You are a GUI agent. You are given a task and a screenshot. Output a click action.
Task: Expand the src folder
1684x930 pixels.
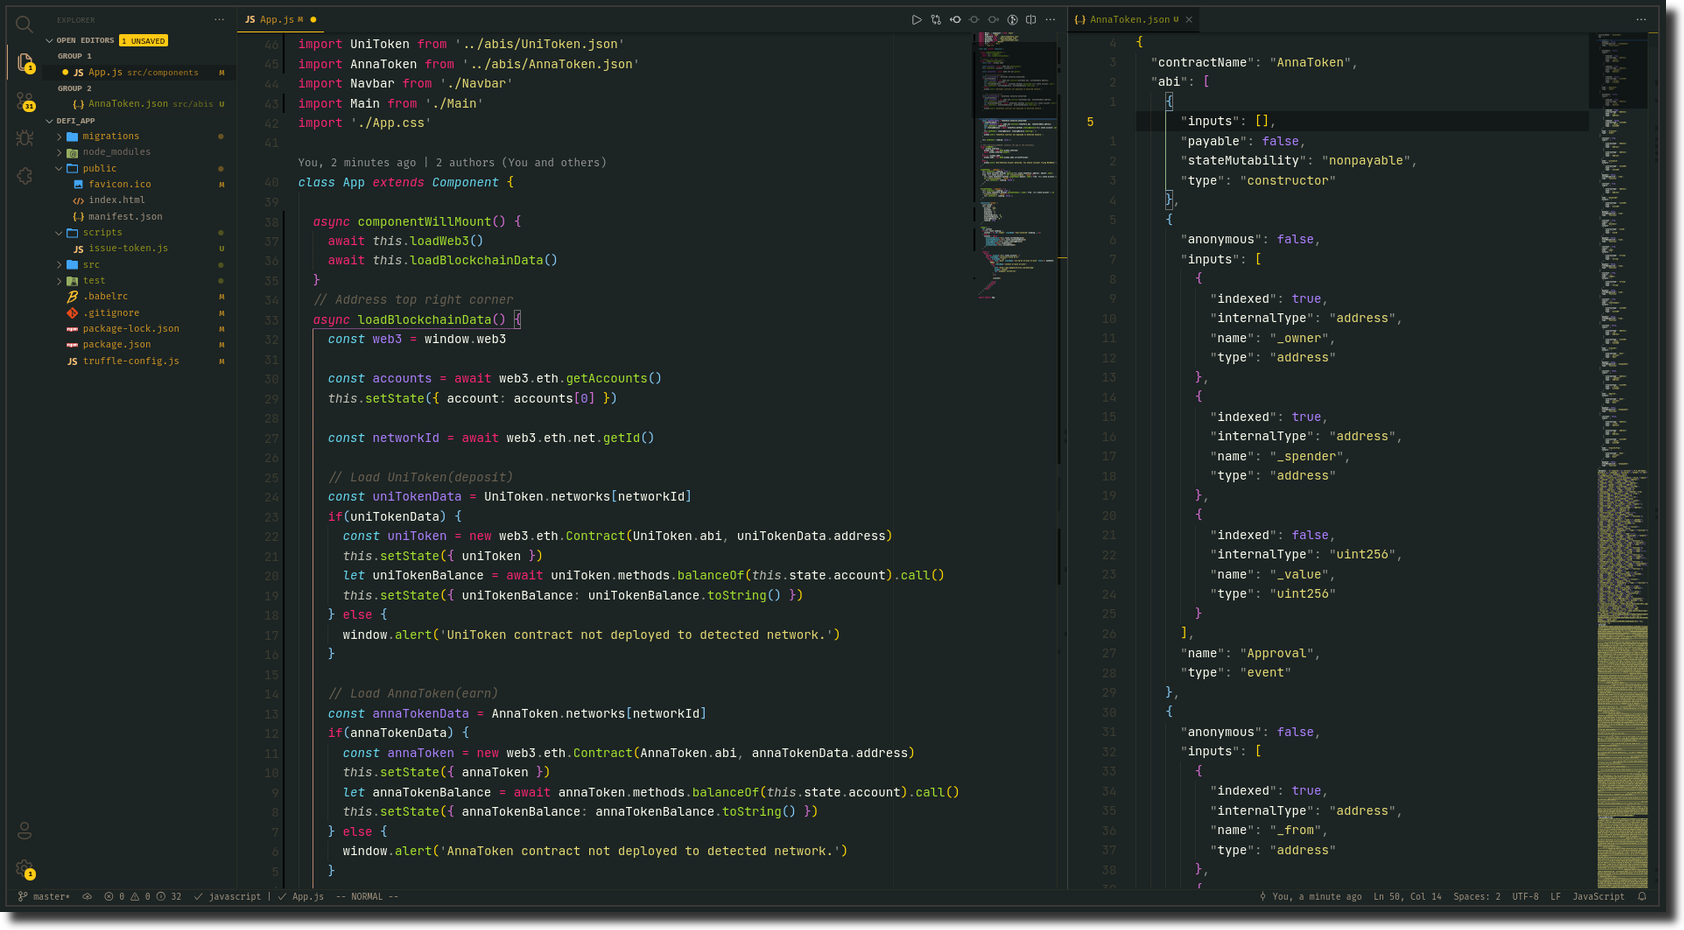click(59, 265)
